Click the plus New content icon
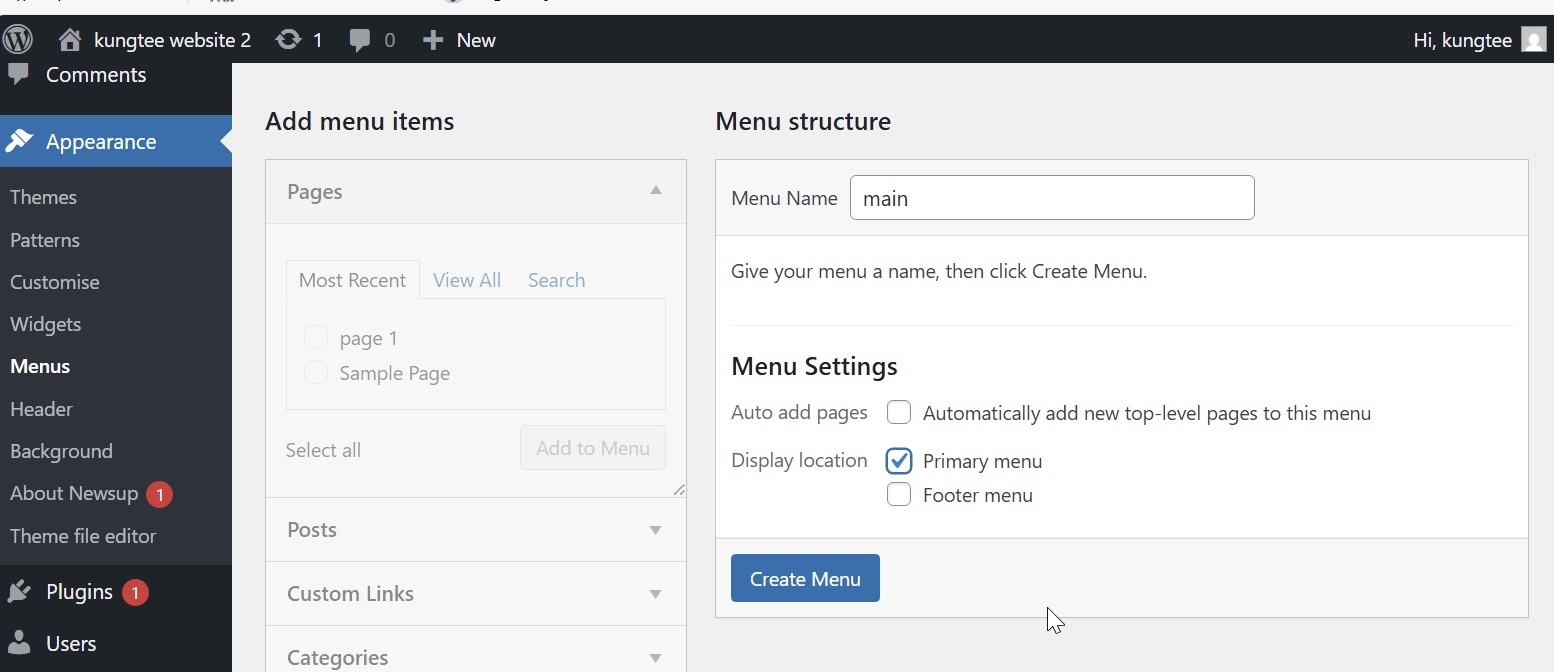This screenshot has width=1554, height=672. click(x=432, y=40)
